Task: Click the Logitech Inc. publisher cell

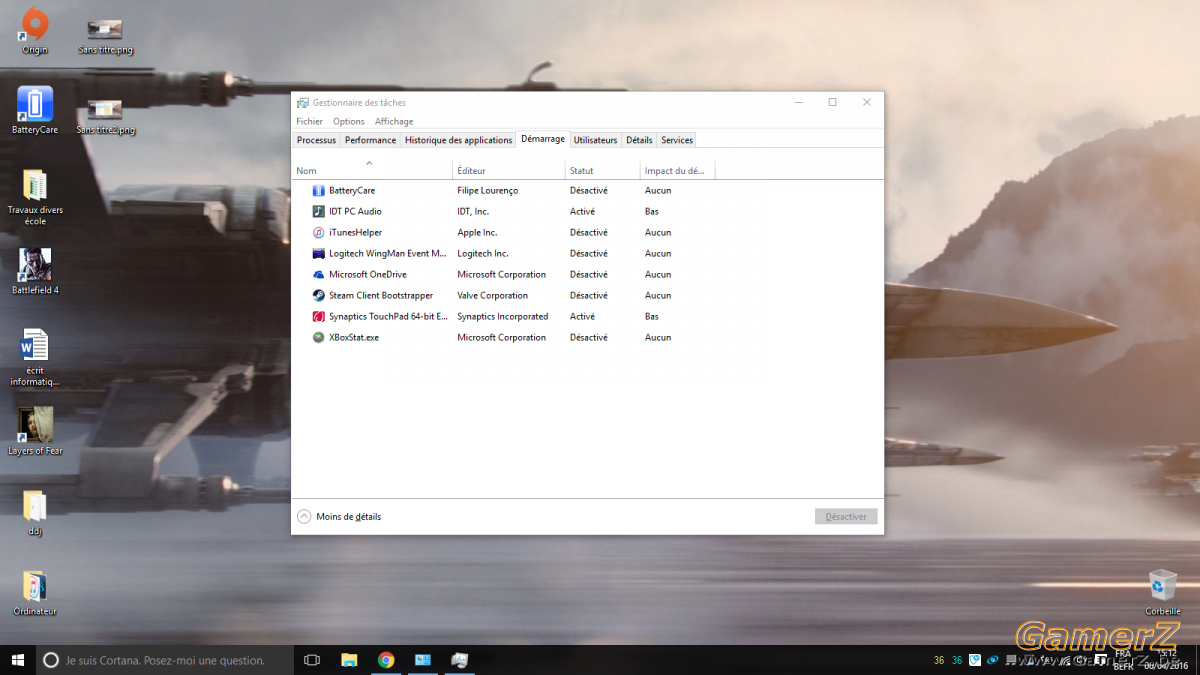Action: (x=483, y=253)
